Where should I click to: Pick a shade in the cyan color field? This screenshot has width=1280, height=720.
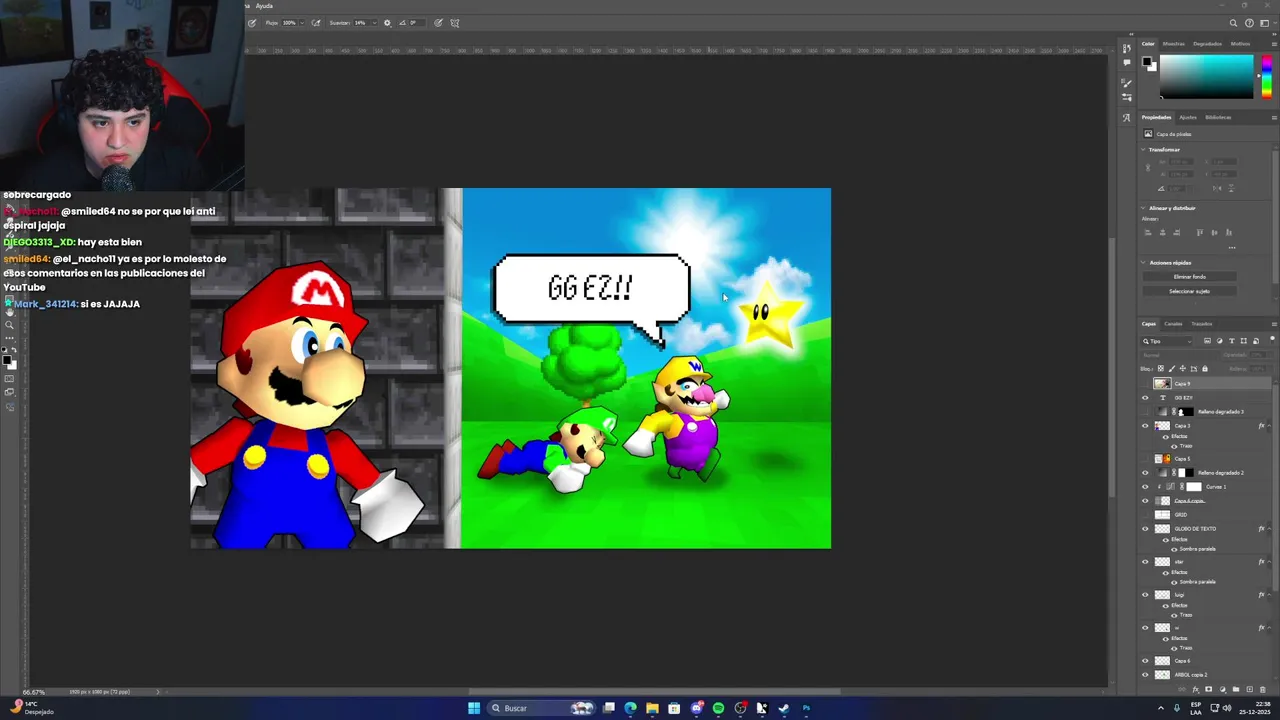1206,76
